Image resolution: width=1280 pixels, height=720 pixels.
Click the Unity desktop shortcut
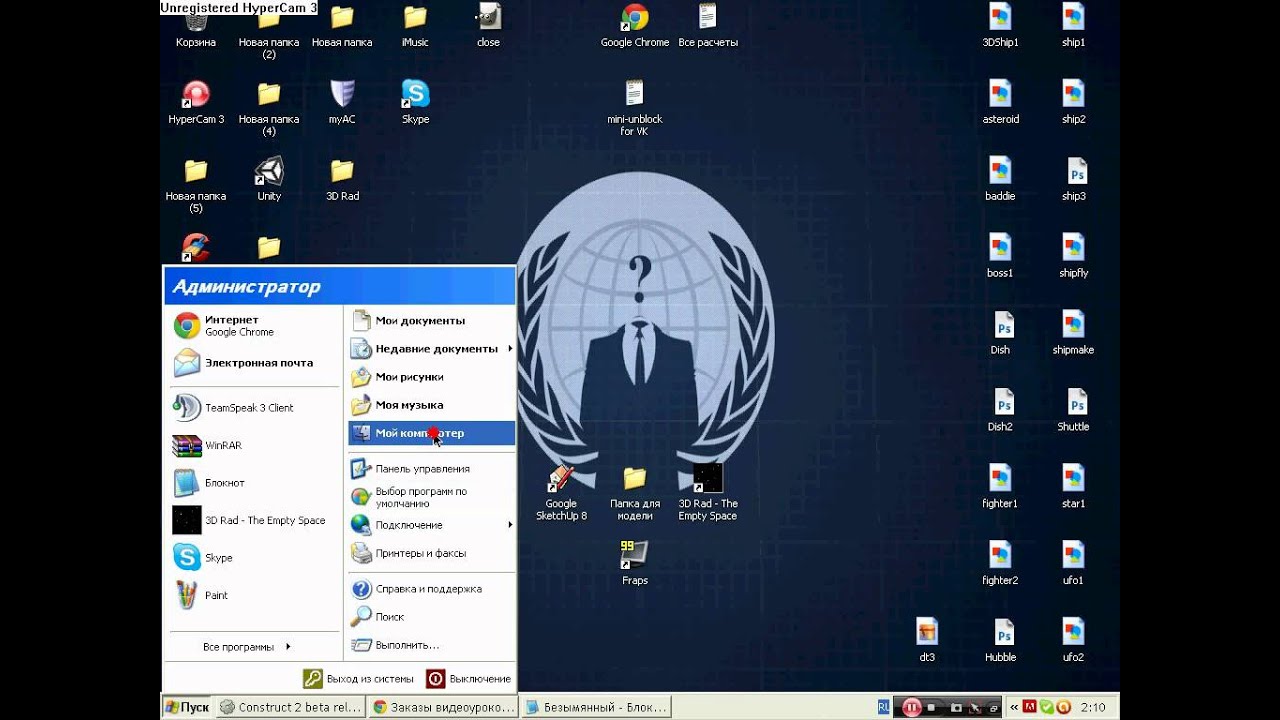coord(269,180)
